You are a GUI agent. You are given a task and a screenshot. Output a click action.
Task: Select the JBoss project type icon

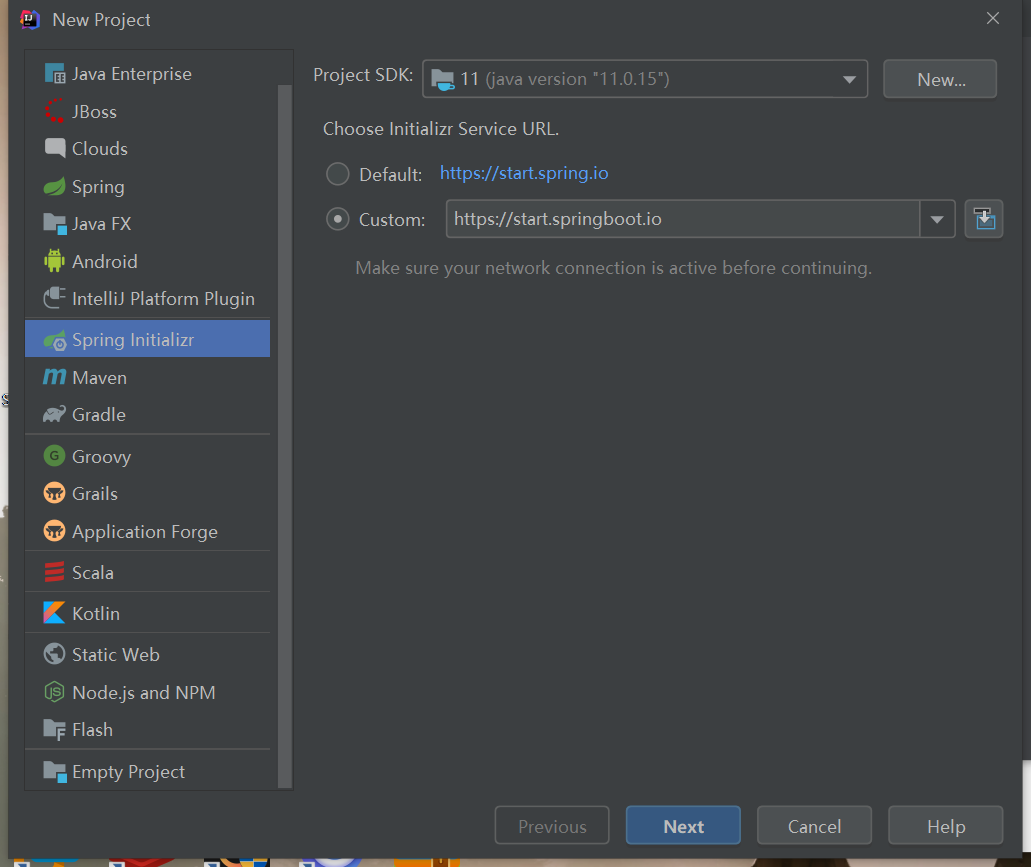(x=55, y=112)
